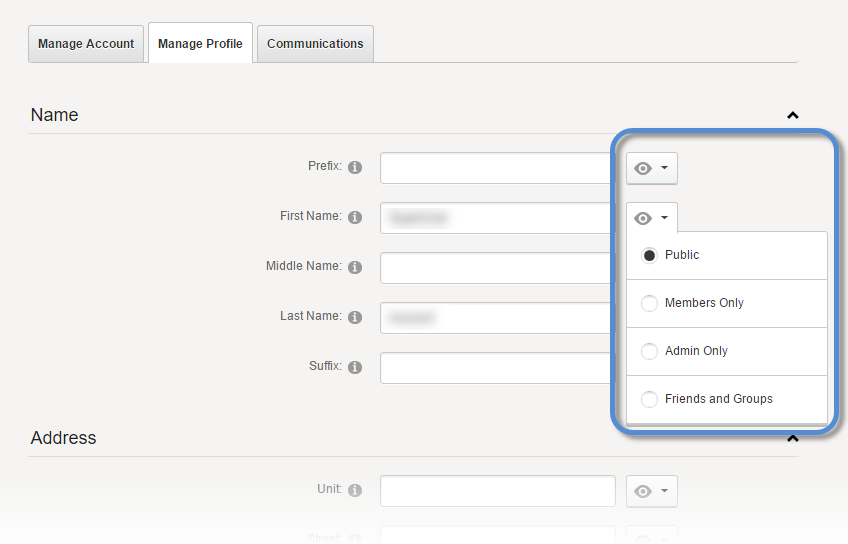
Task: Switch to the Communications tab
Action: tap(315, 44)
